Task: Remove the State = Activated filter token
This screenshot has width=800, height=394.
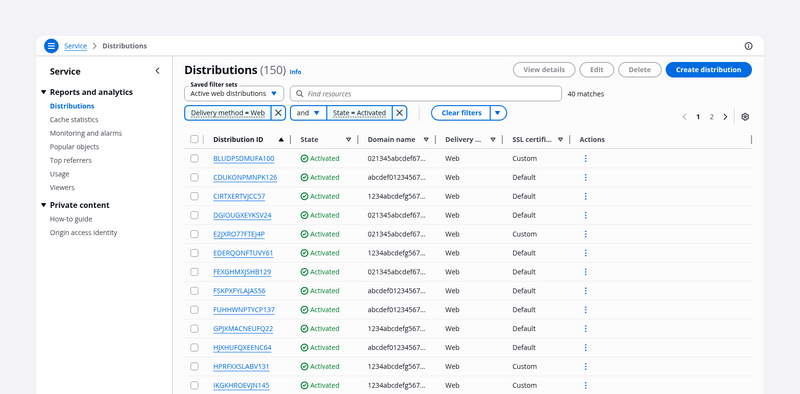Action: pyautogui.click(x=399, y=113)
